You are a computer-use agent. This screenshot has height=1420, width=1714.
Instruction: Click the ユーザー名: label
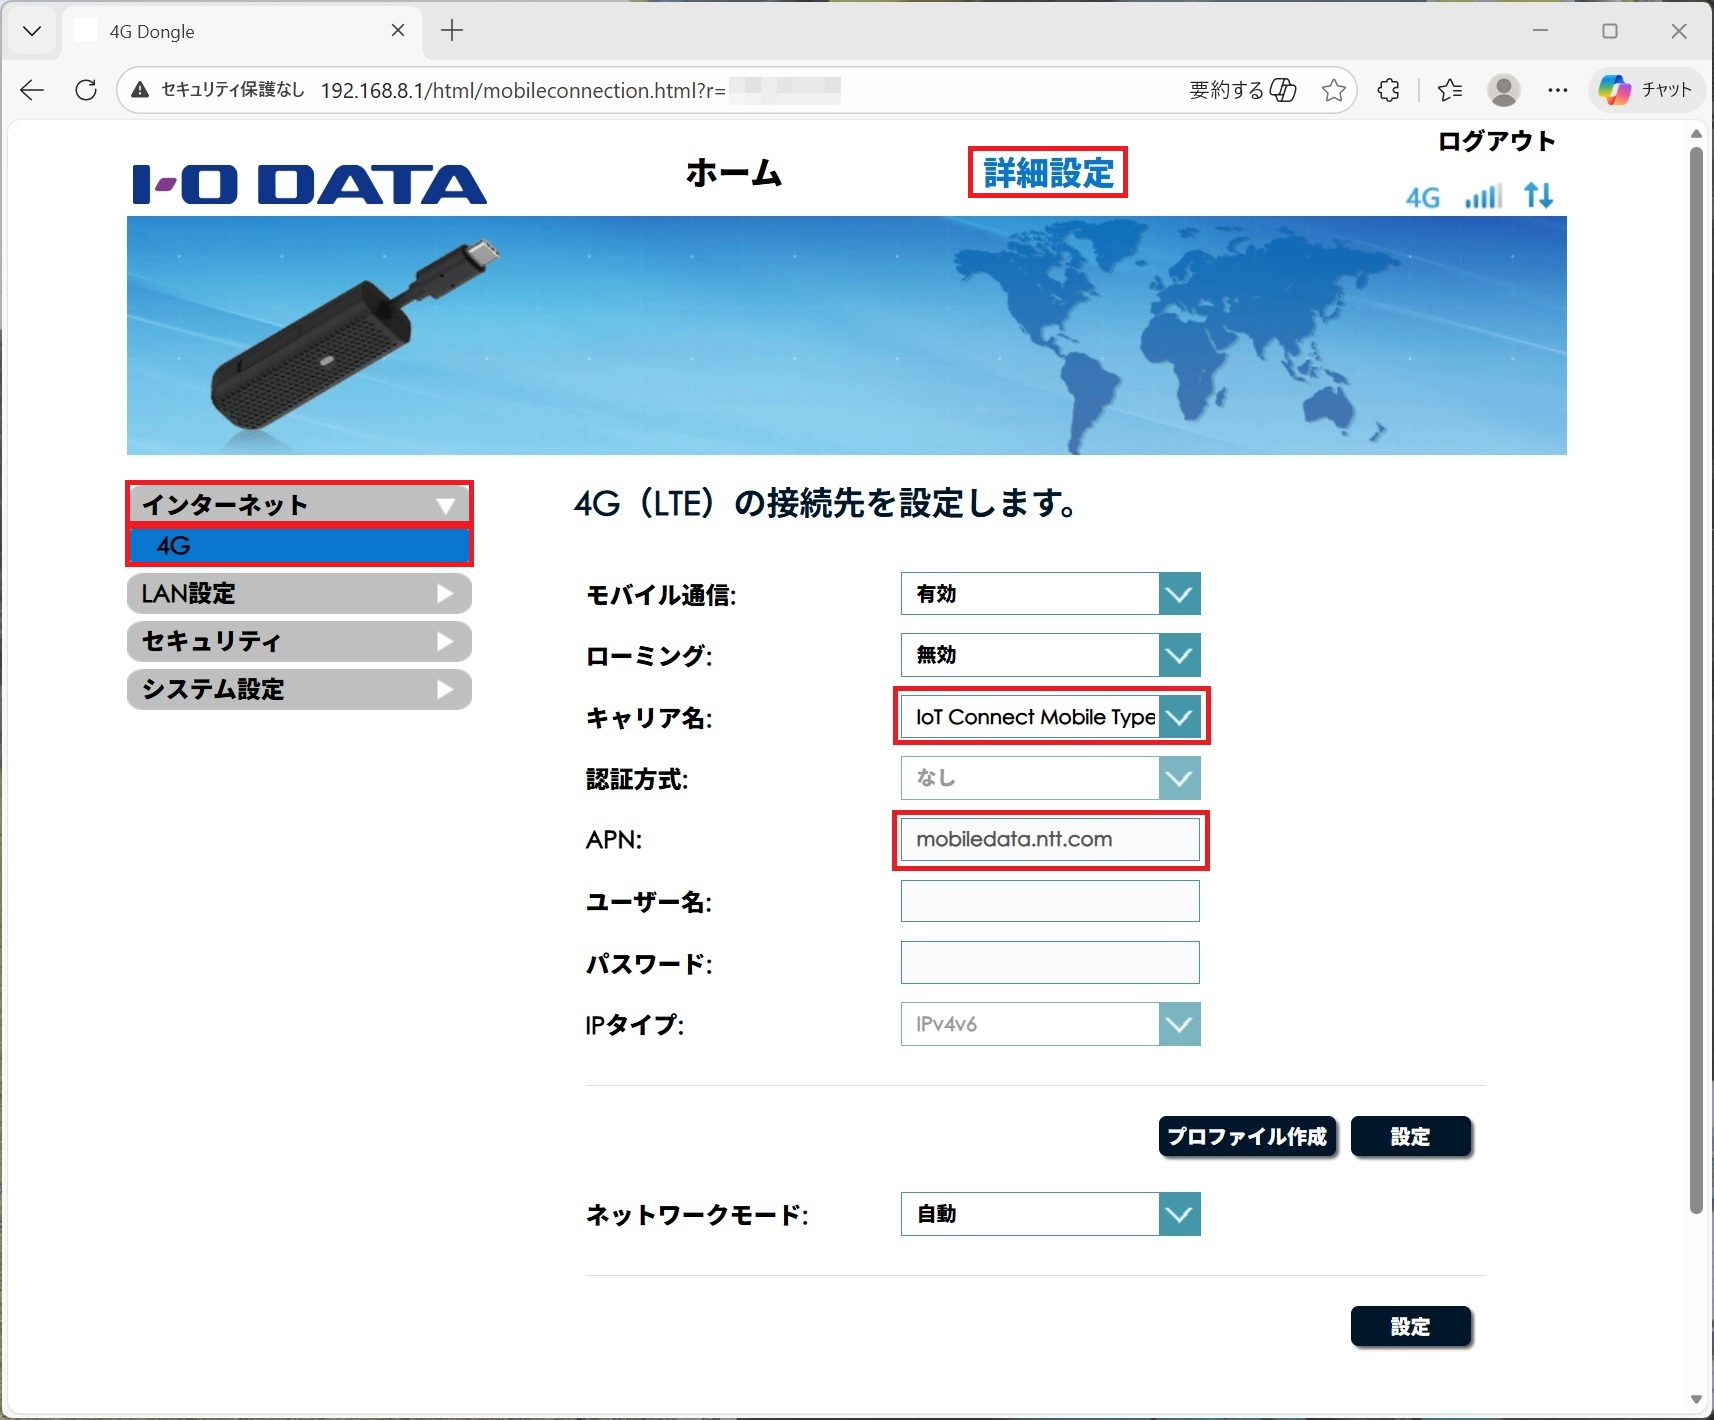tap(649, 902)
